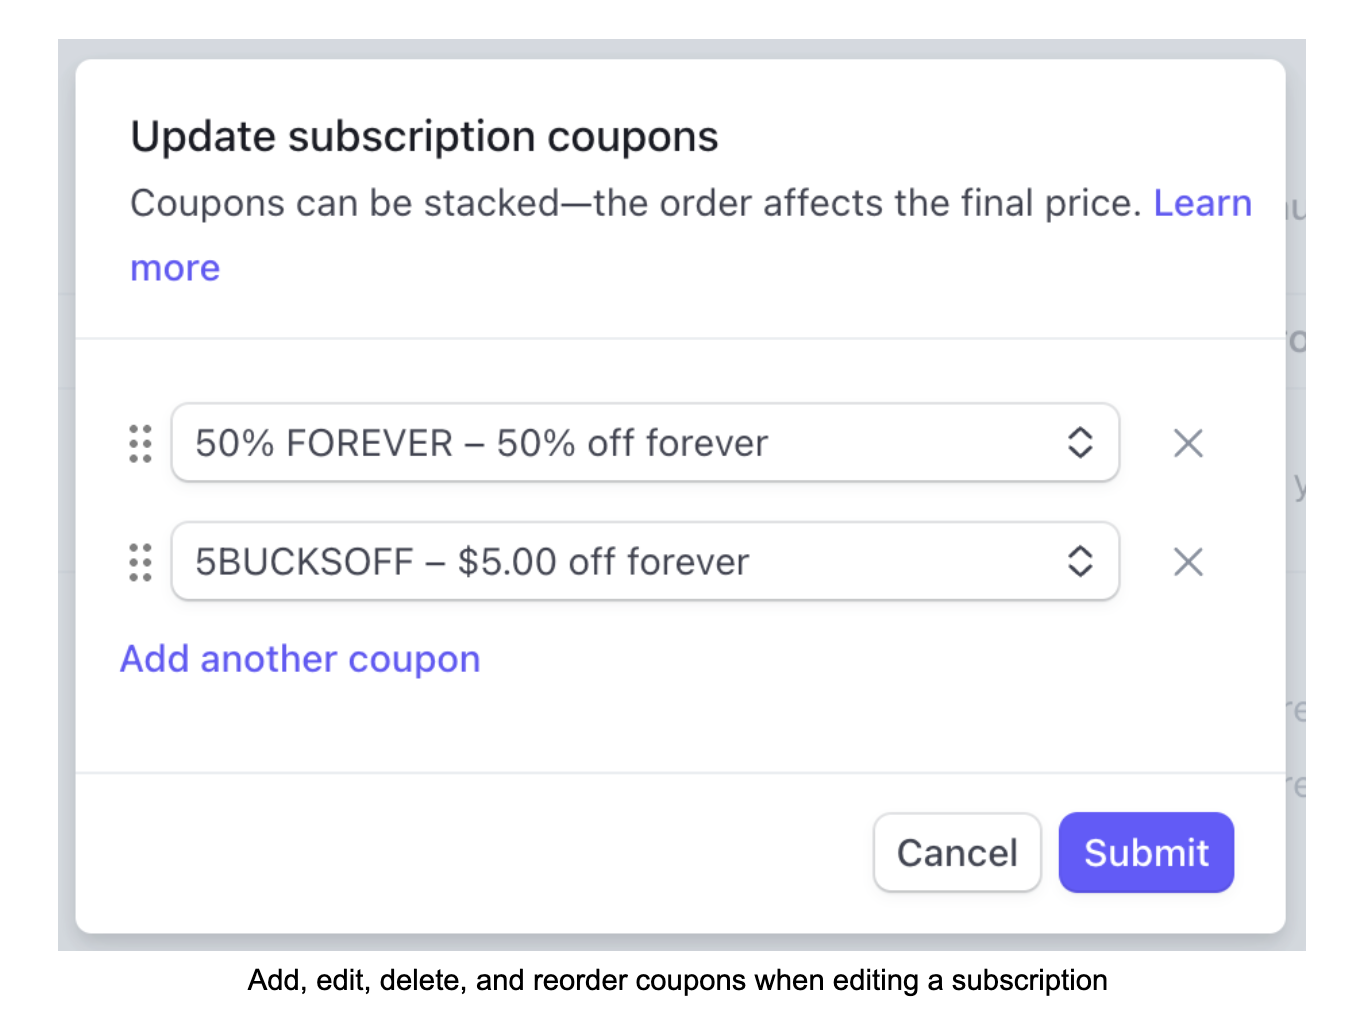Click the "$5.00 off forever" text in the second selector
The width and height of the screenshot is (1362, 1018).
[603, 562]
